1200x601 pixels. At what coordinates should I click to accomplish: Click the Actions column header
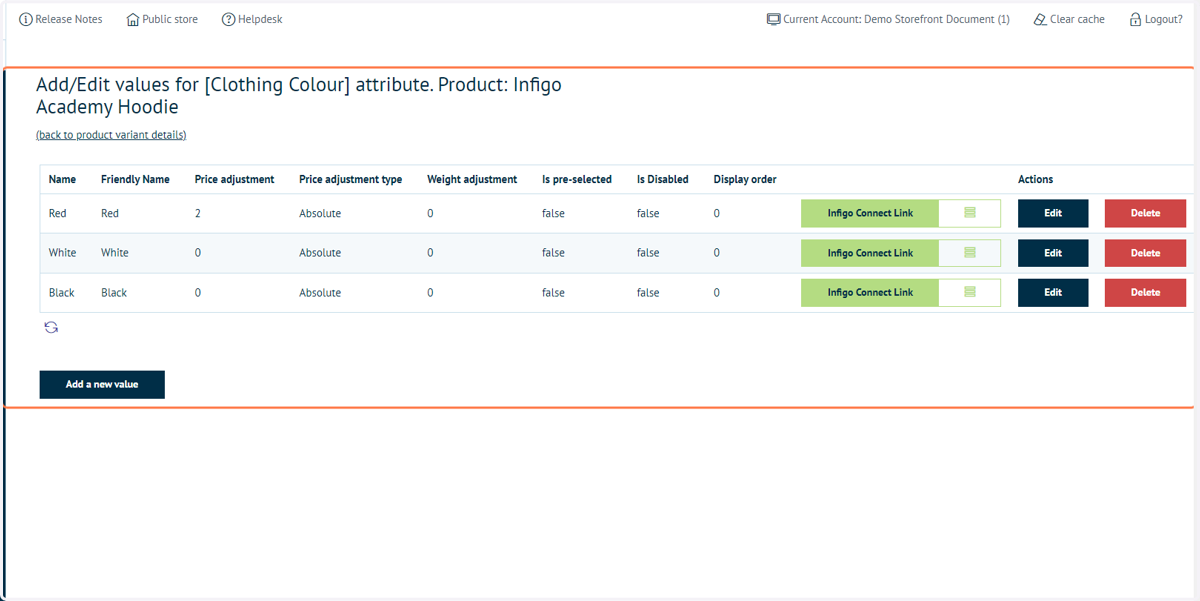[1035, 179]
